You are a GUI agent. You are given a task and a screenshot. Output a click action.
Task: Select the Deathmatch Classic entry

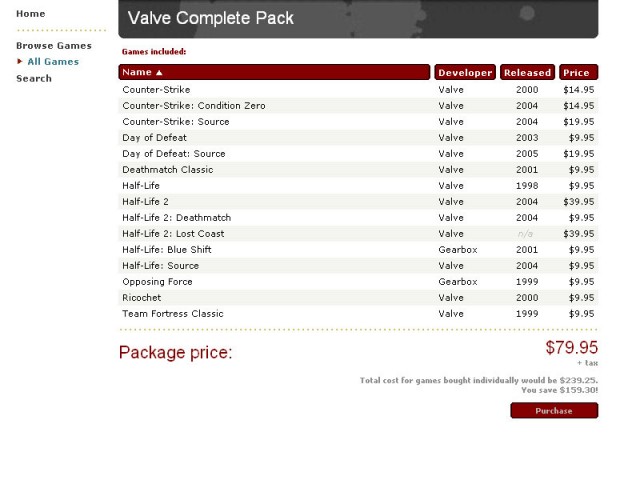tap(168, 169)
